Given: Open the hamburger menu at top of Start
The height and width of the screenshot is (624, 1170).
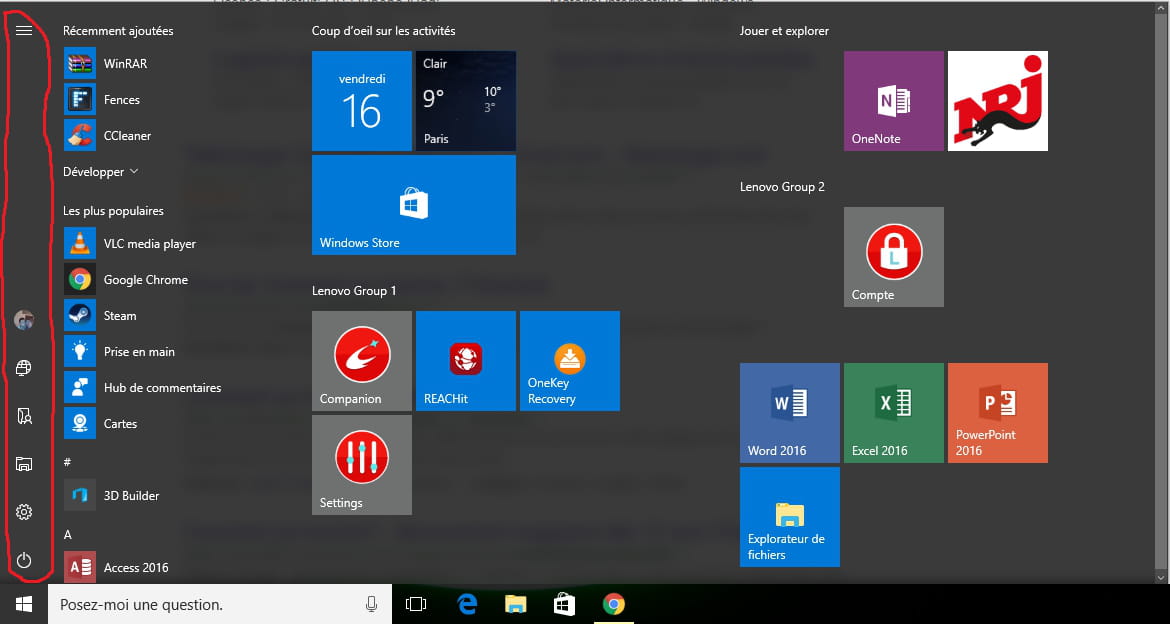Looking at the screenshot, I should pyautogui.click(x=24, y=31).
